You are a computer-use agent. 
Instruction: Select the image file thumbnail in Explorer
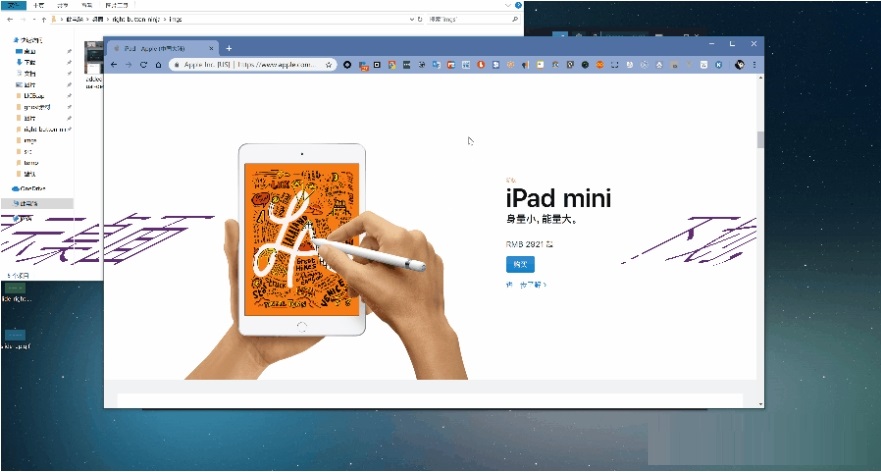pyautogui.click(x=93, y=58)
